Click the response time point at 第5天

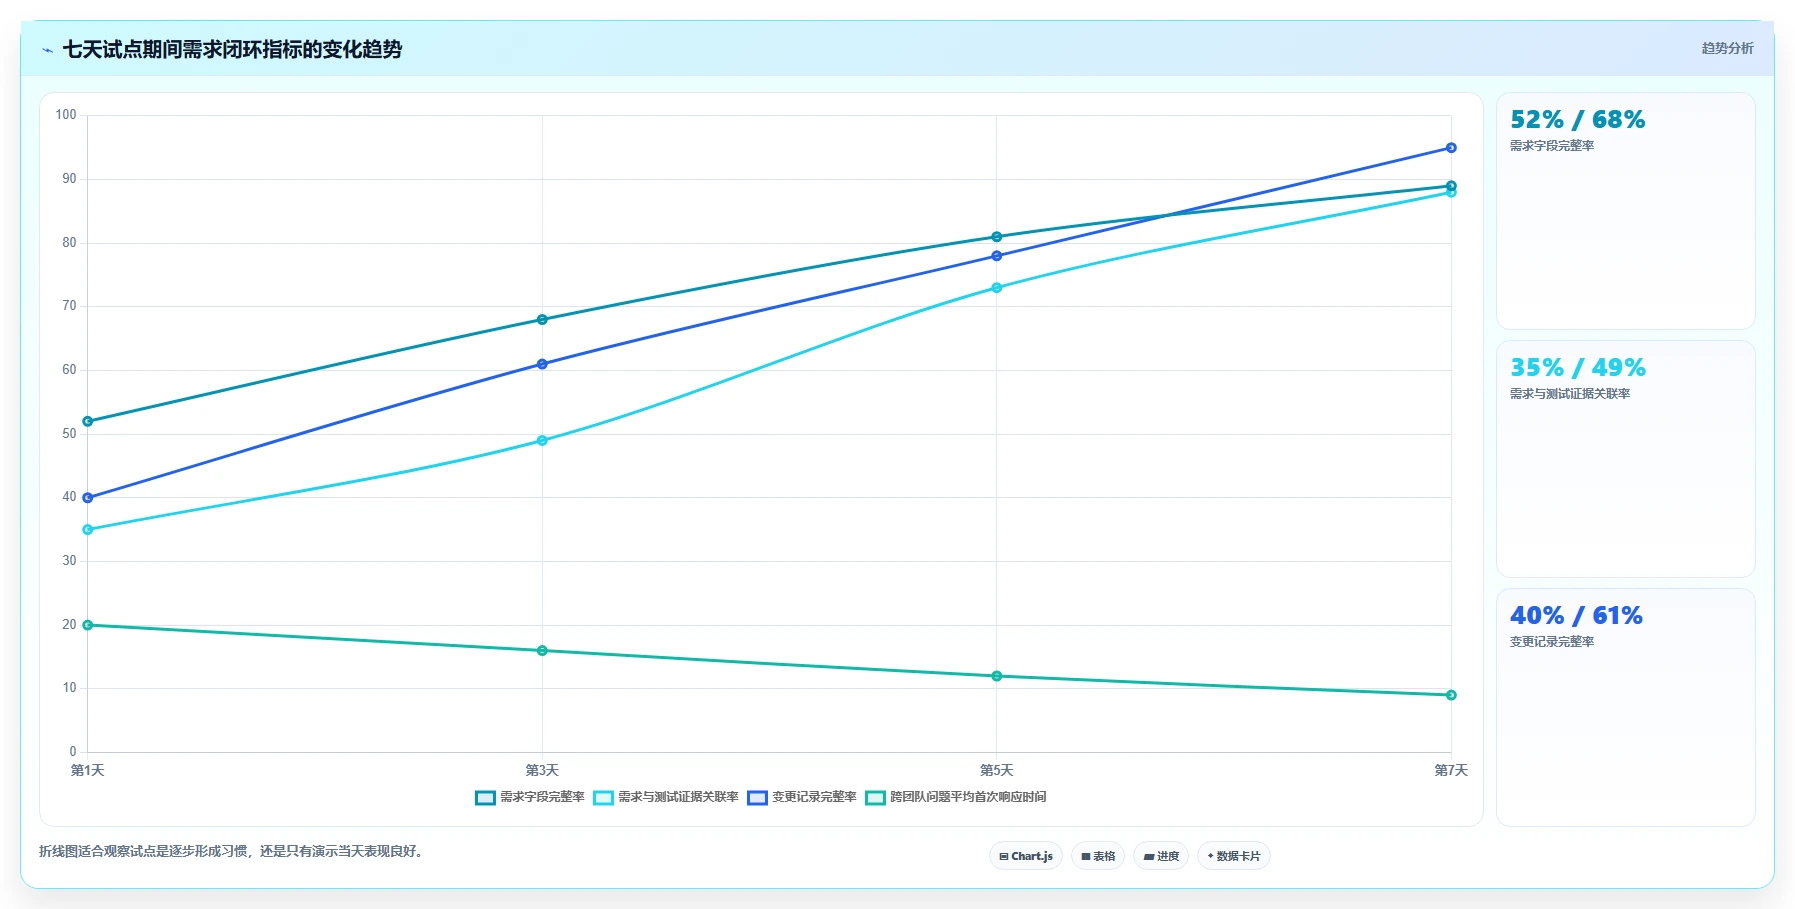[x=997, y=676]
